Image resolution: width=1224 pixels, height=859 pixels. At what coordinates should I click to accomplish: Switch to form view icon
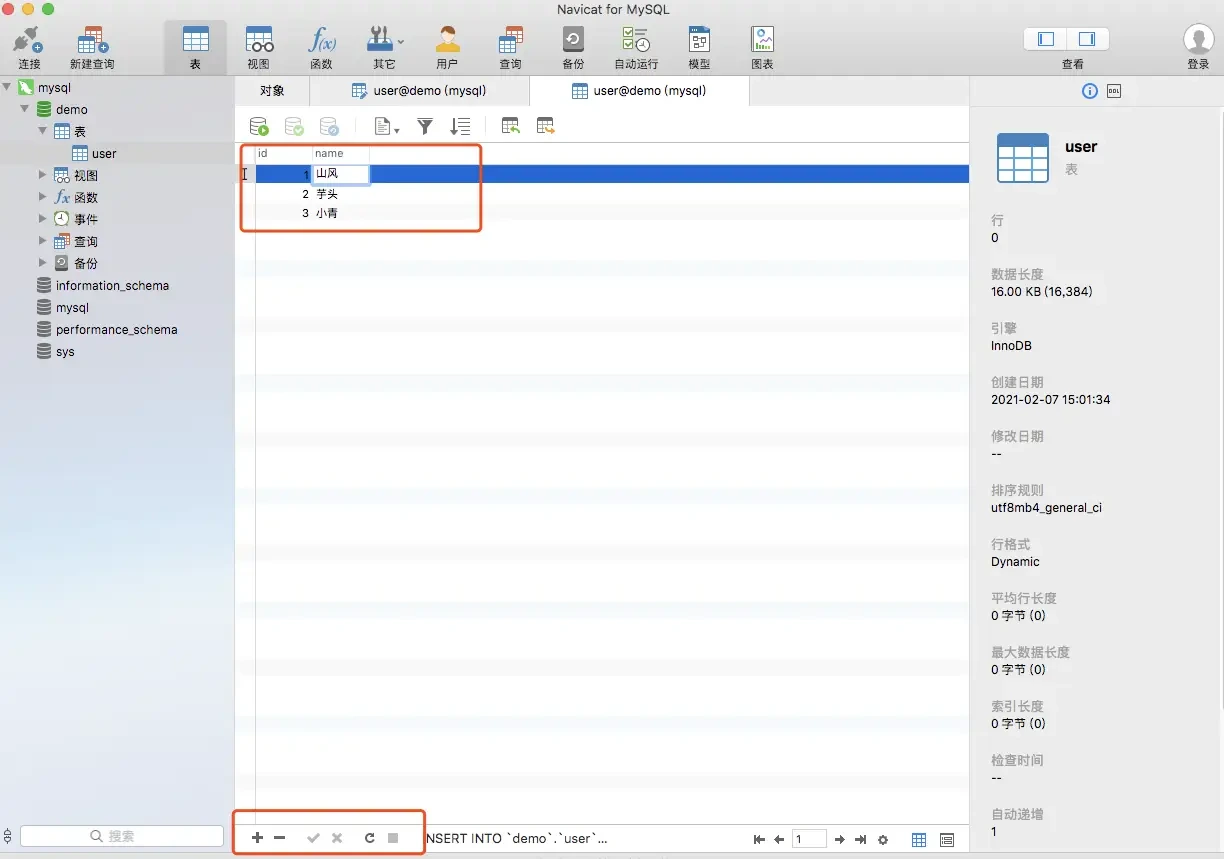[947, 840]
